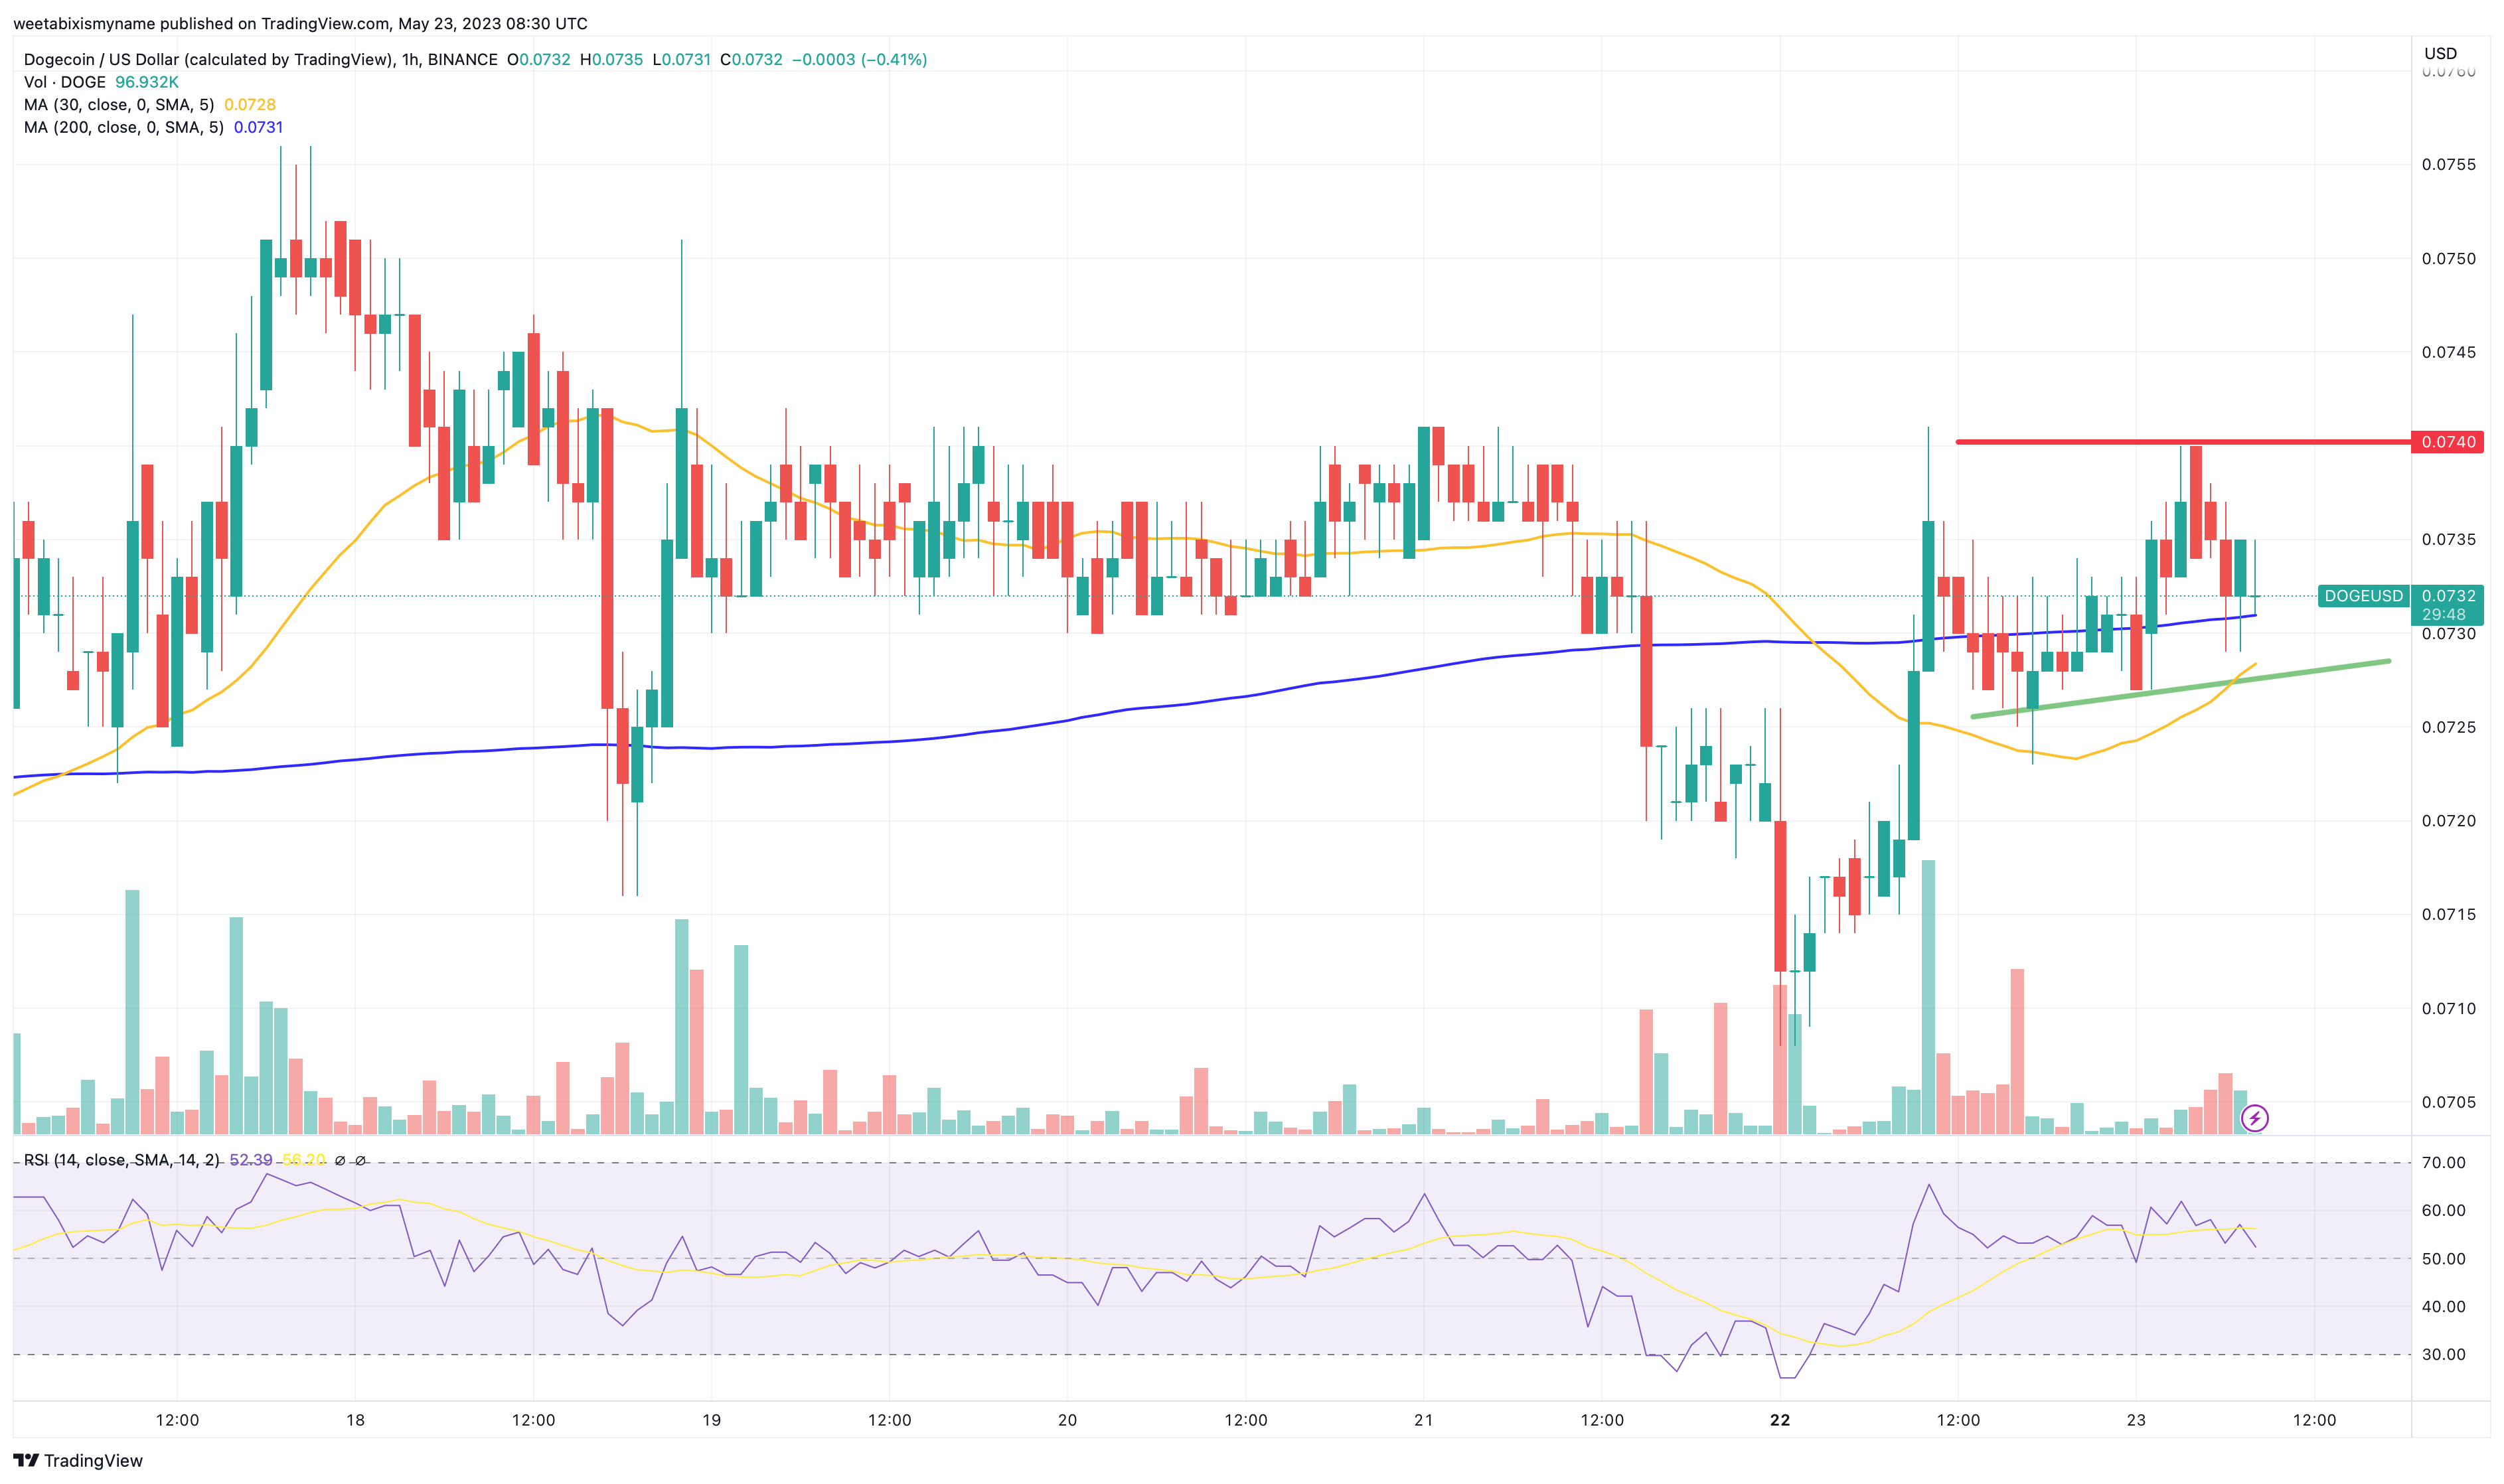
Task: Click the countdown timer 29:48
Action: tap(2444, 615)
